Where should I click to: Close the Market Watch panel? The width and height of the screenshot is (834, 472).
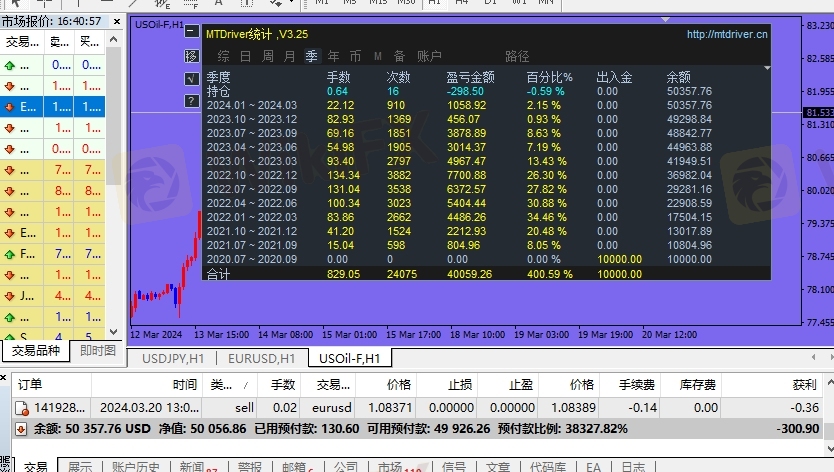(117, 21)
